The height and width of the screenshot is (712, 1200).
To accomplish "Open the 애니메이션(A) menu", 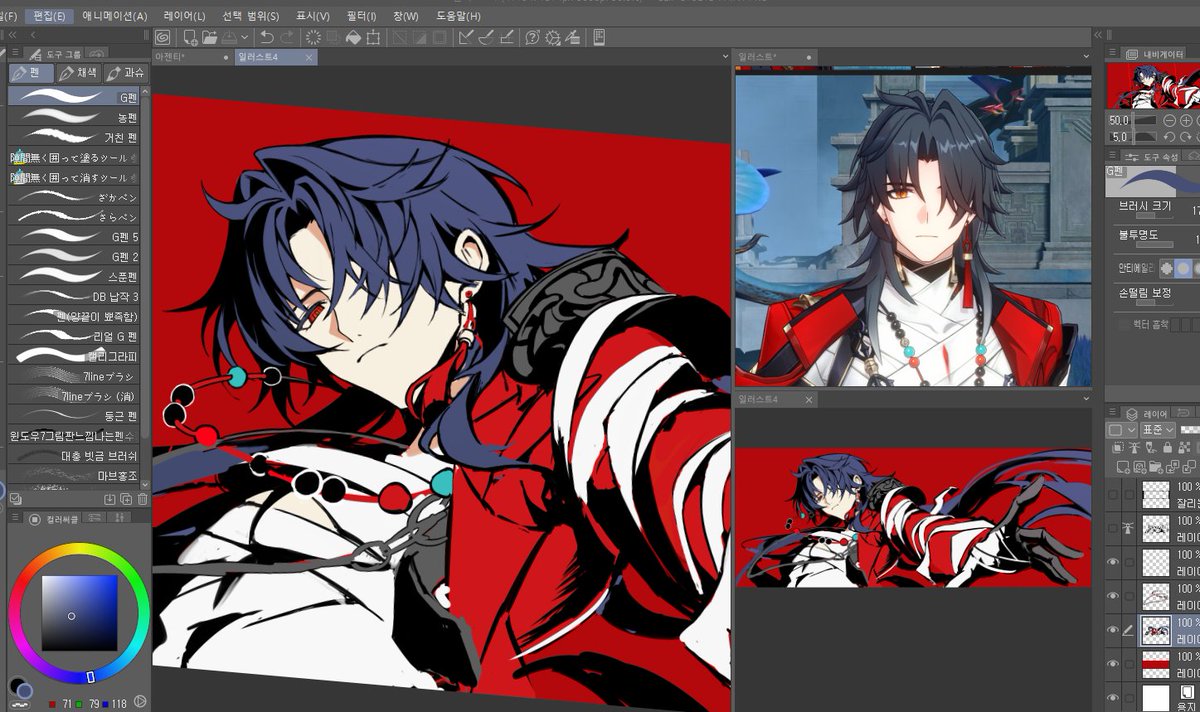I will [115, 16].
